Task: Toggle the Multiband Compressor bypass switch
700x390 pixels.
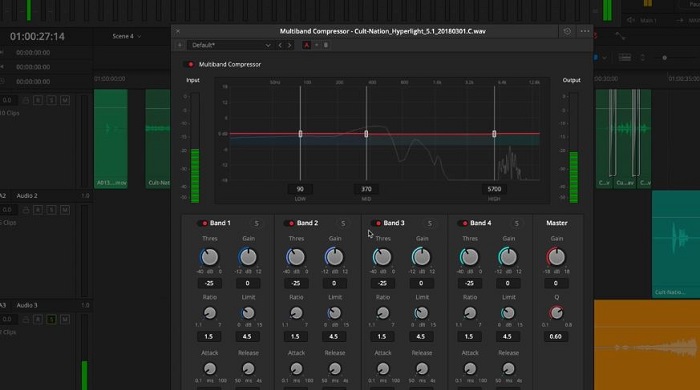Action: point(189,64)
